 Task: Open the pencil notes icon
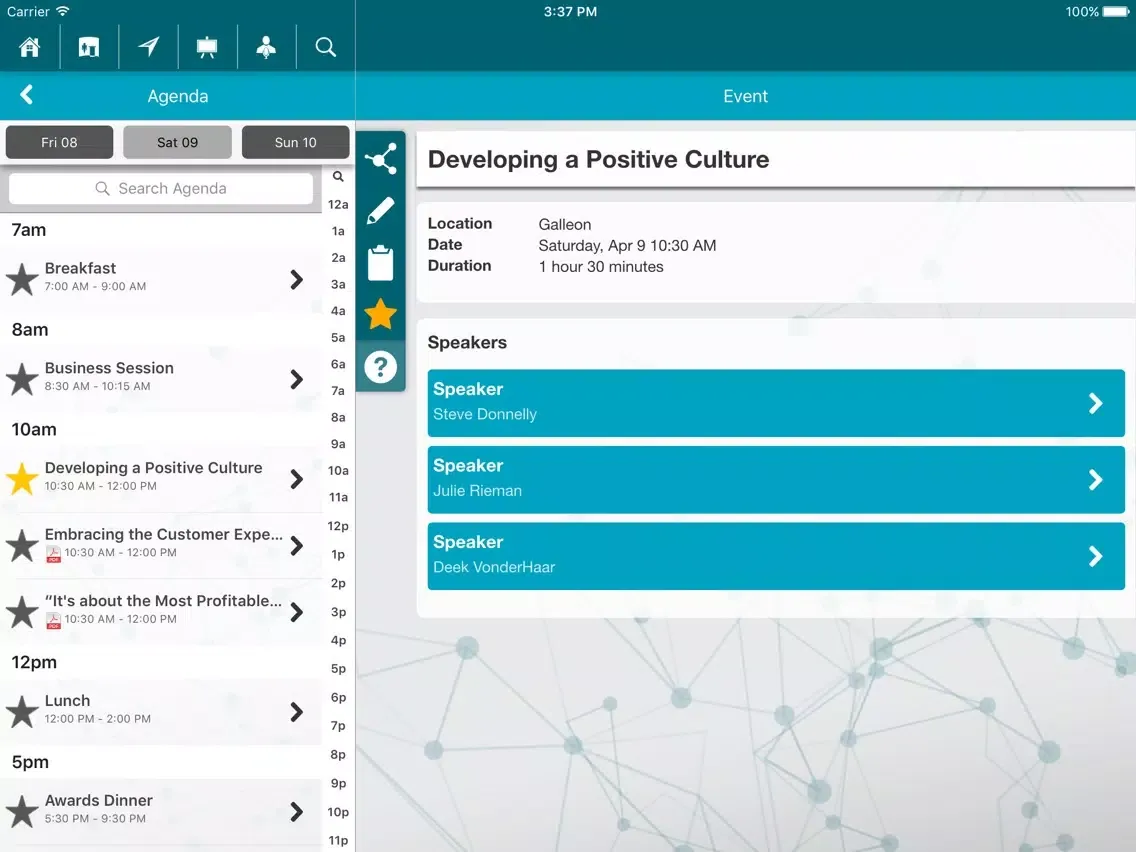click(x=380, y=211)
